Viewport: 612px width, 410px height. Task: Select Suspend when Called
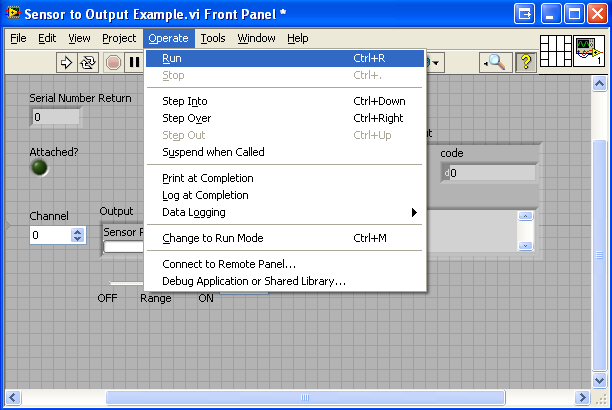[x=284, y=152]
